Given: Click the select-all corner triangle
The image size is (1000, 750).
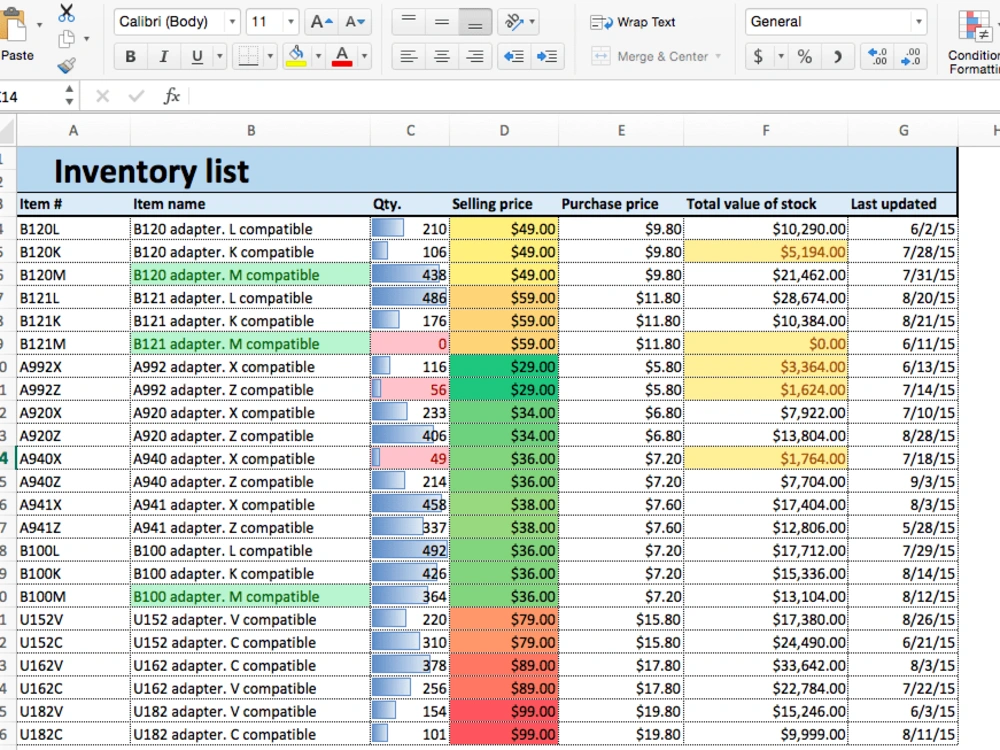Looking at the screenshot, I should coord(8,131).
